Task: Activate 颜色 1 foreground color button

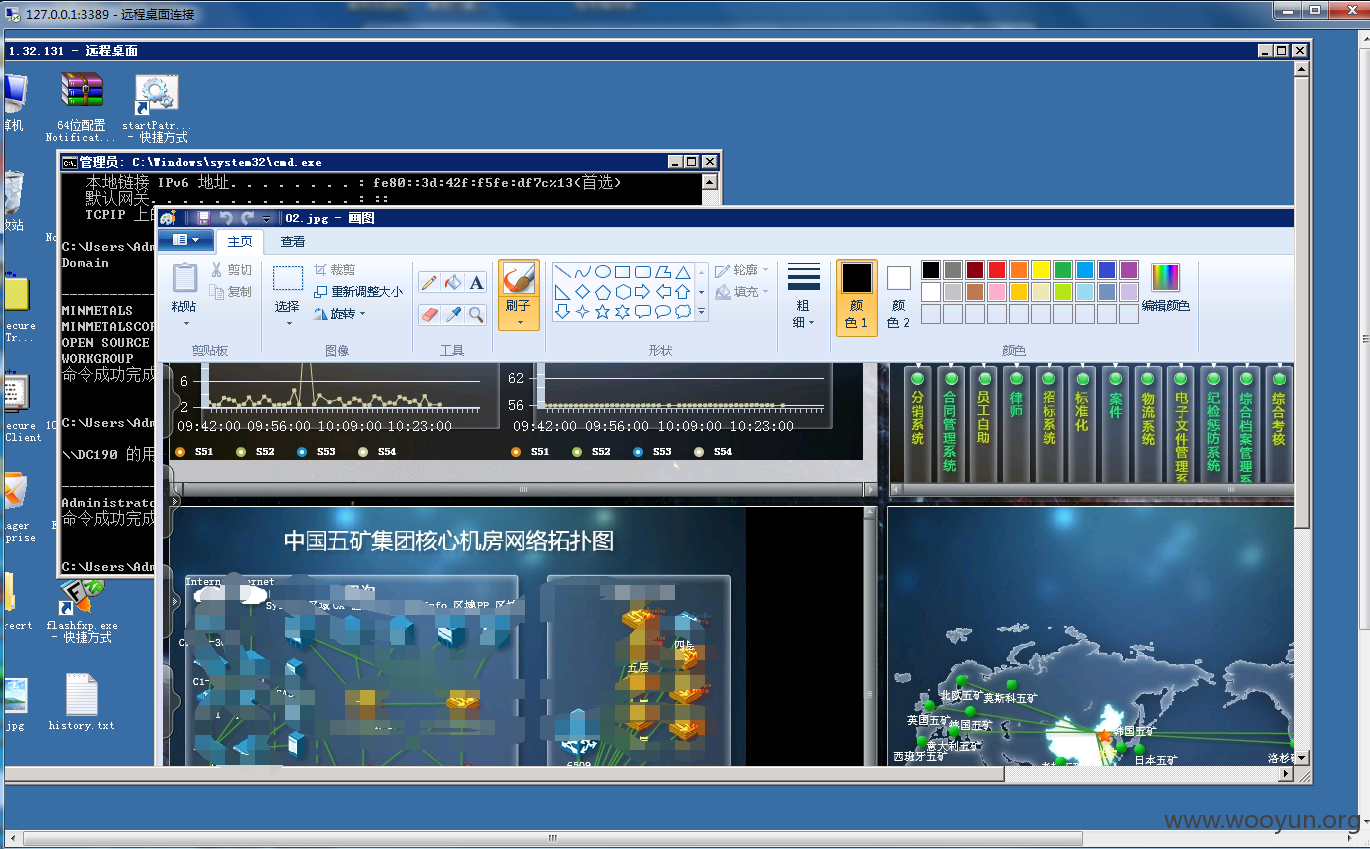Action: point(857,297)
